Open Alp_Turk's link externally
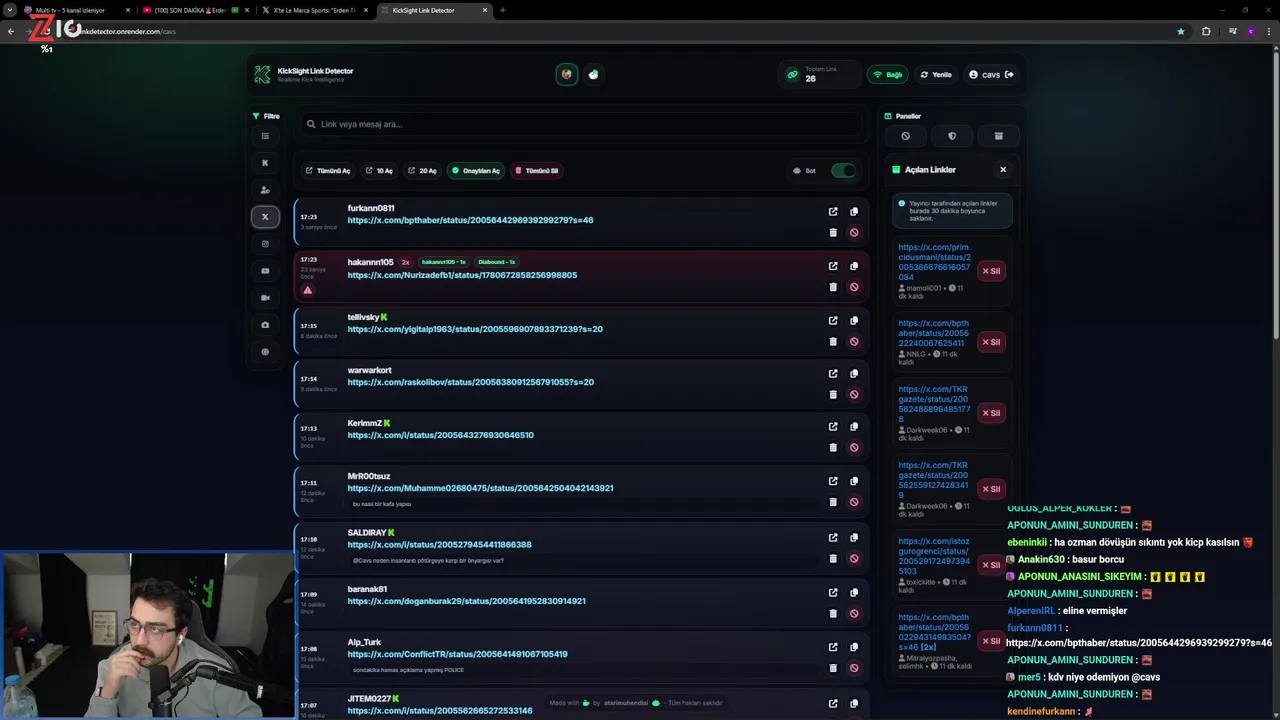Screen dimensions: 1280x720 [x=833, y=647]
